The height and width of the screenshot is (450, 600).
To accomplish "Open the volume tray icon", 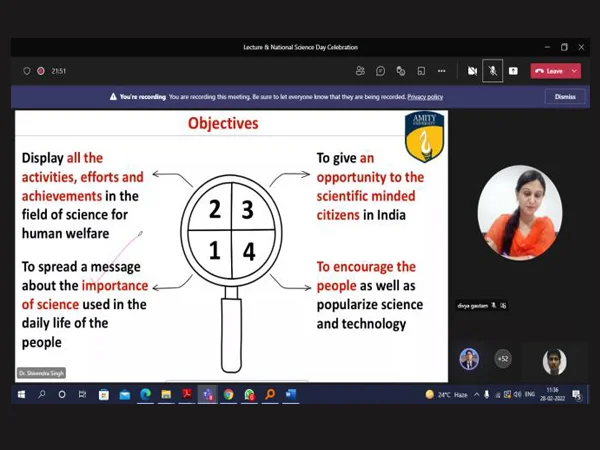I will 518,395.
